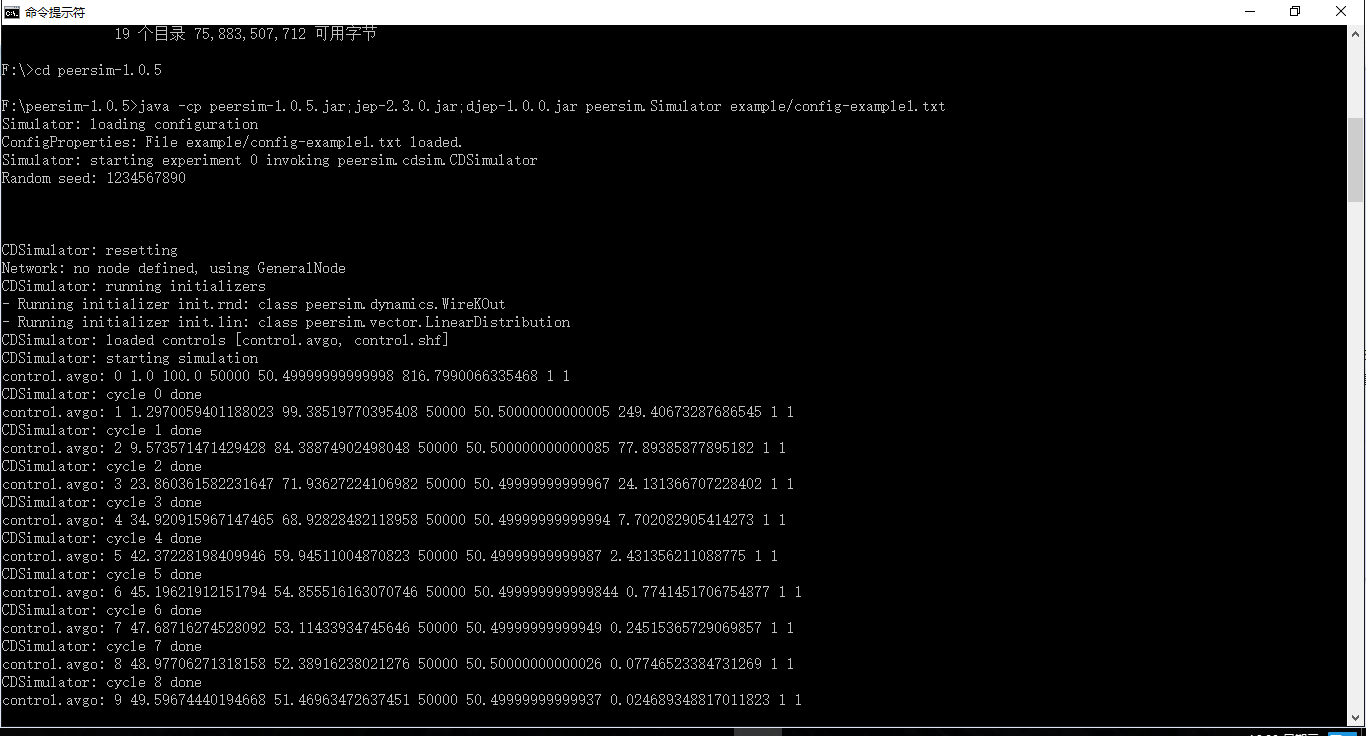Screen dimensions: 1366x736
Task: Click 'CDSimulator: cycle 5 done' line
Action: tap(101, 574)
